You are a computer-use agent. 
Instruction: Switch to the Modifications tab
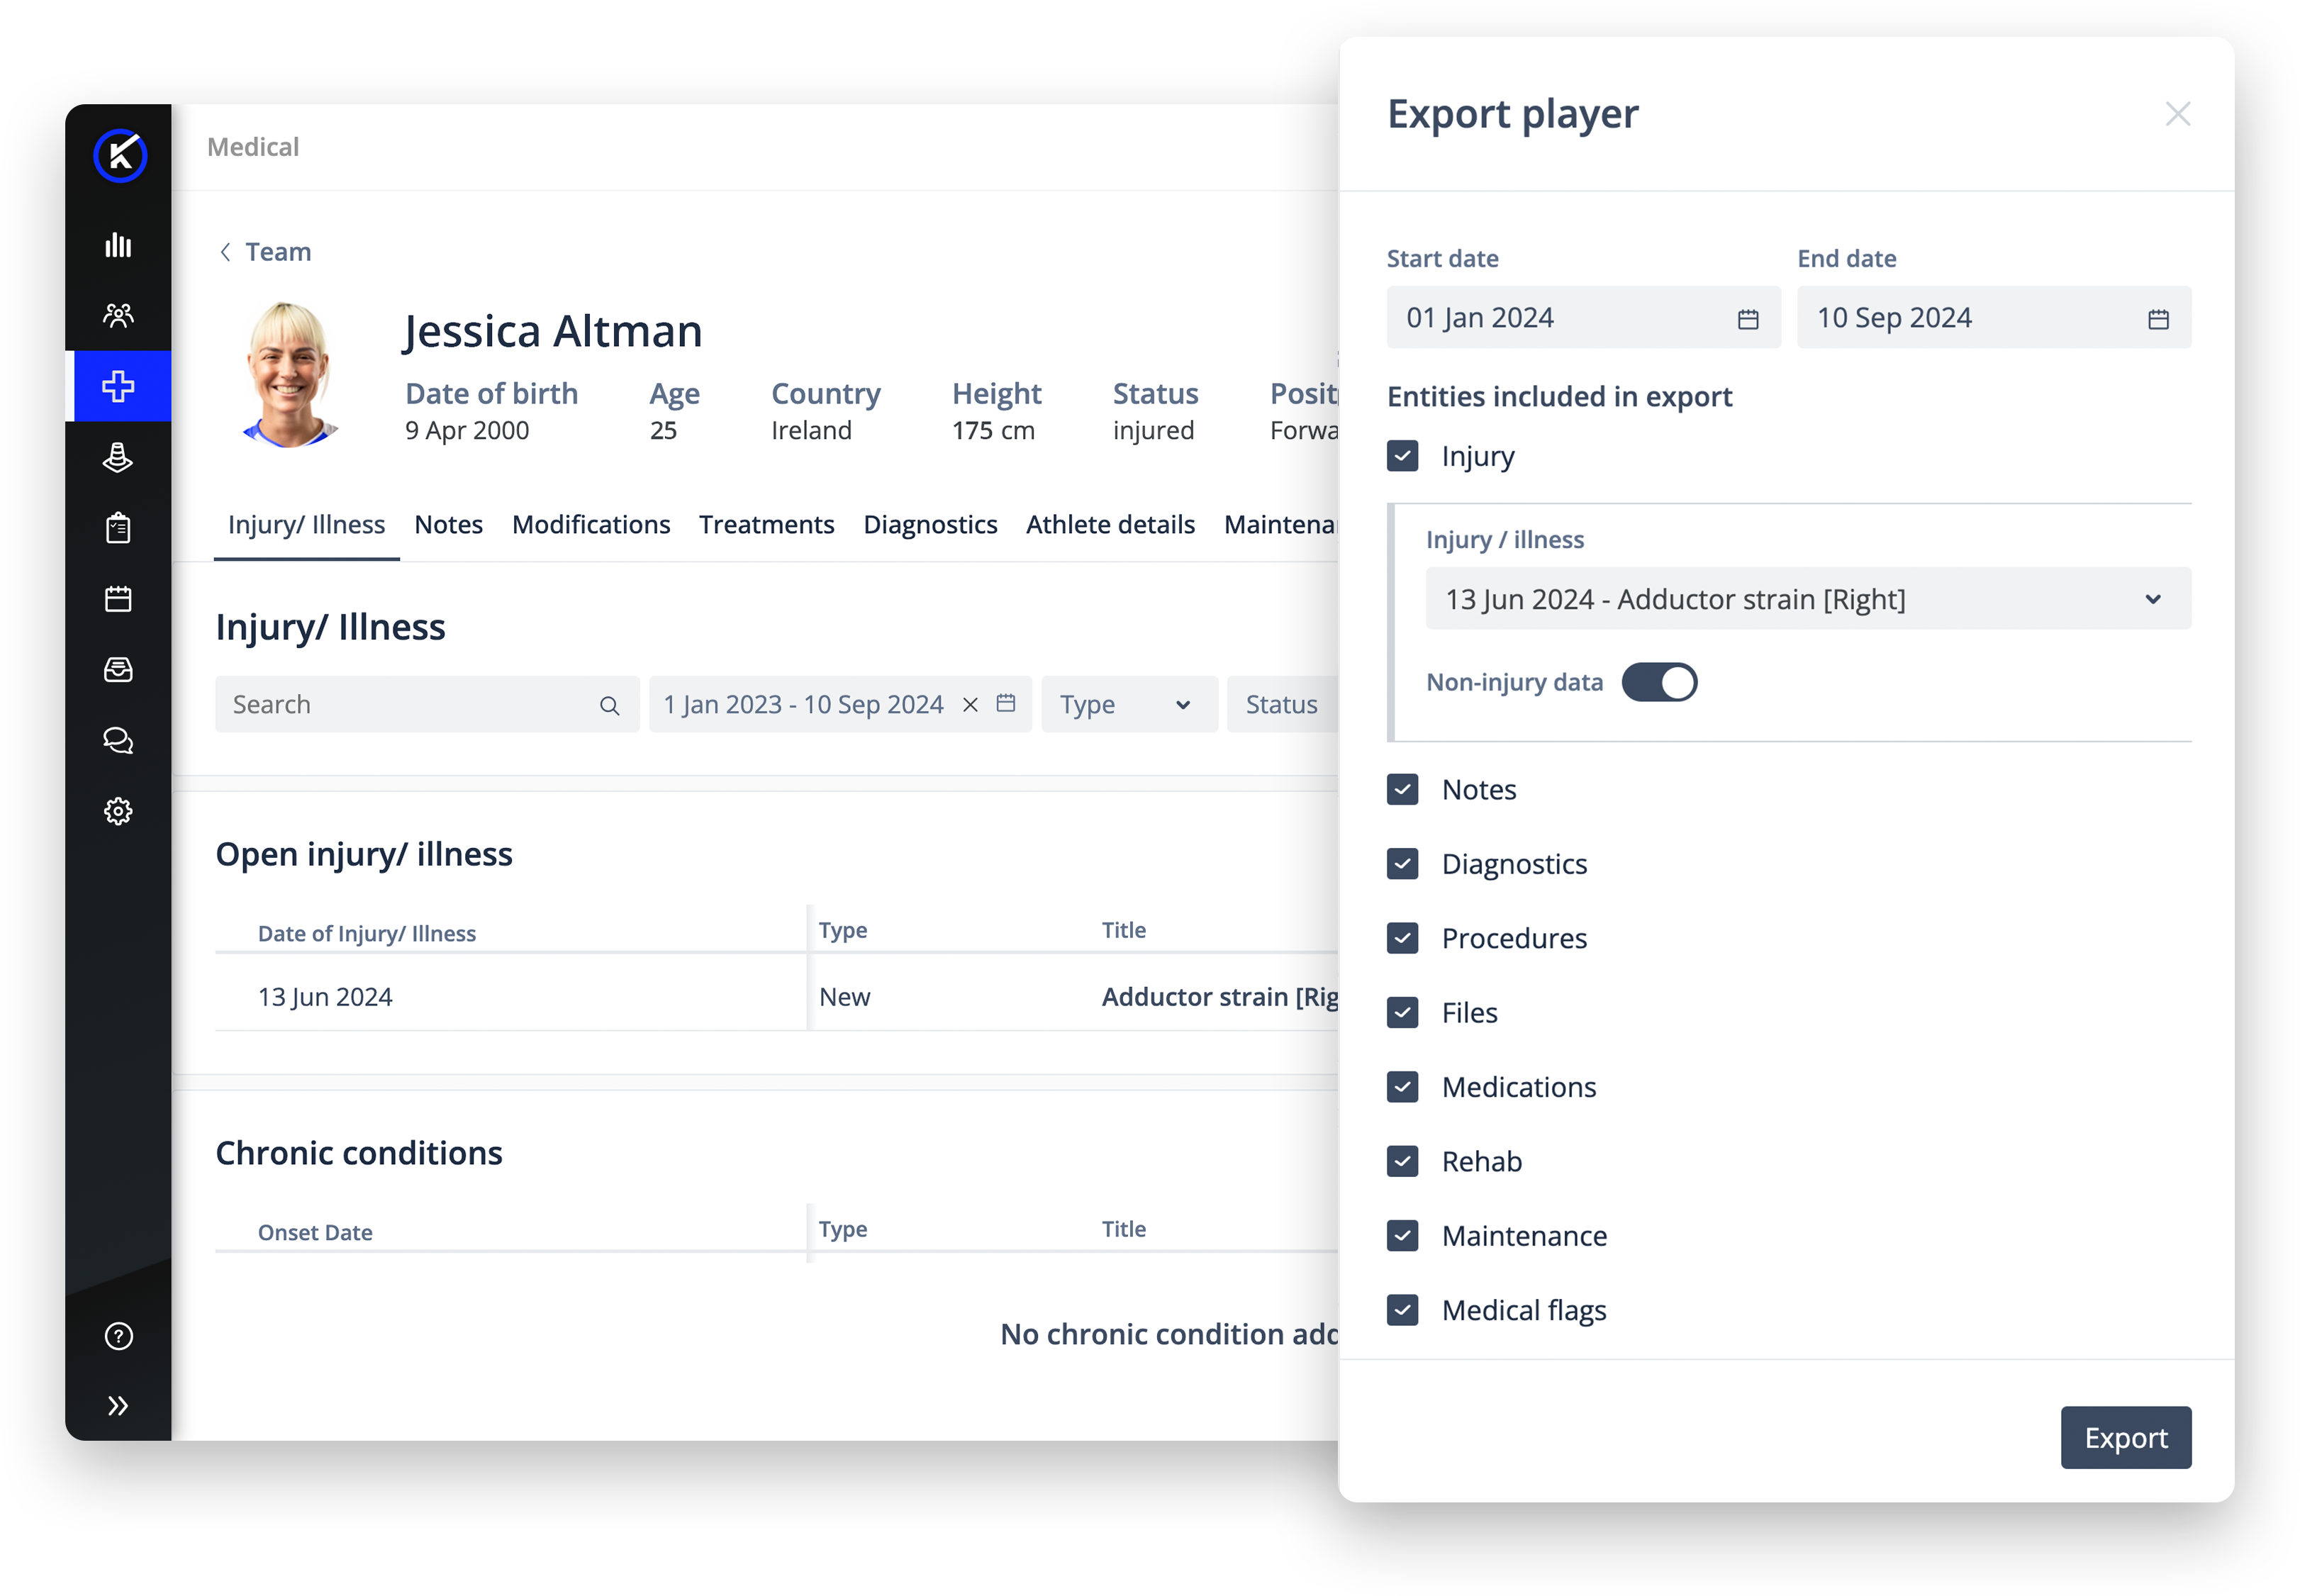(591, 525)
